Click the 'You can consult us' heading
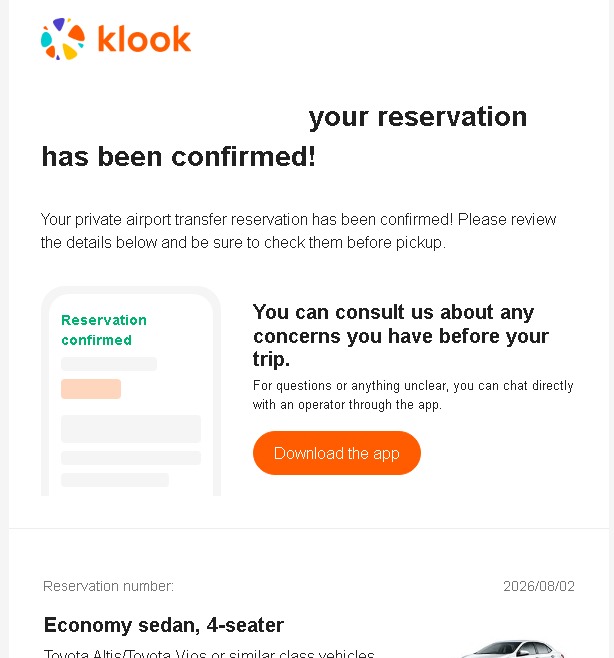Viewport: 614px width, 658px height. (401, 335)
